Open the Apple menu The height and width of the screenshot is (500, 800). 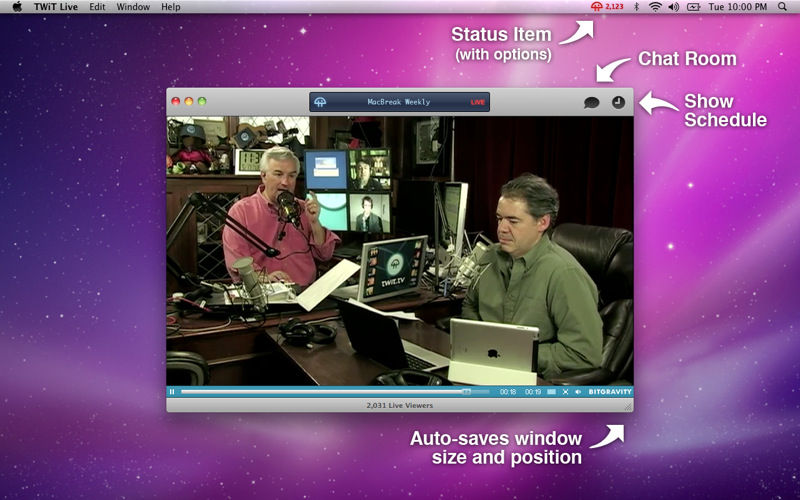coord(17,7)
